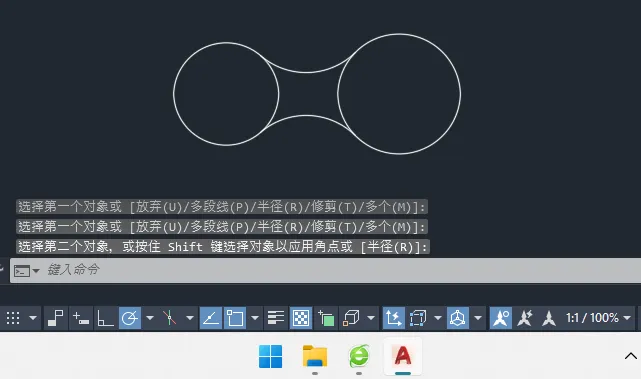The image size is (641, 379).
Task: Open Isometric Drafting plane dropdown arrow
Action: pyautogui.click(x=190, y=318)
